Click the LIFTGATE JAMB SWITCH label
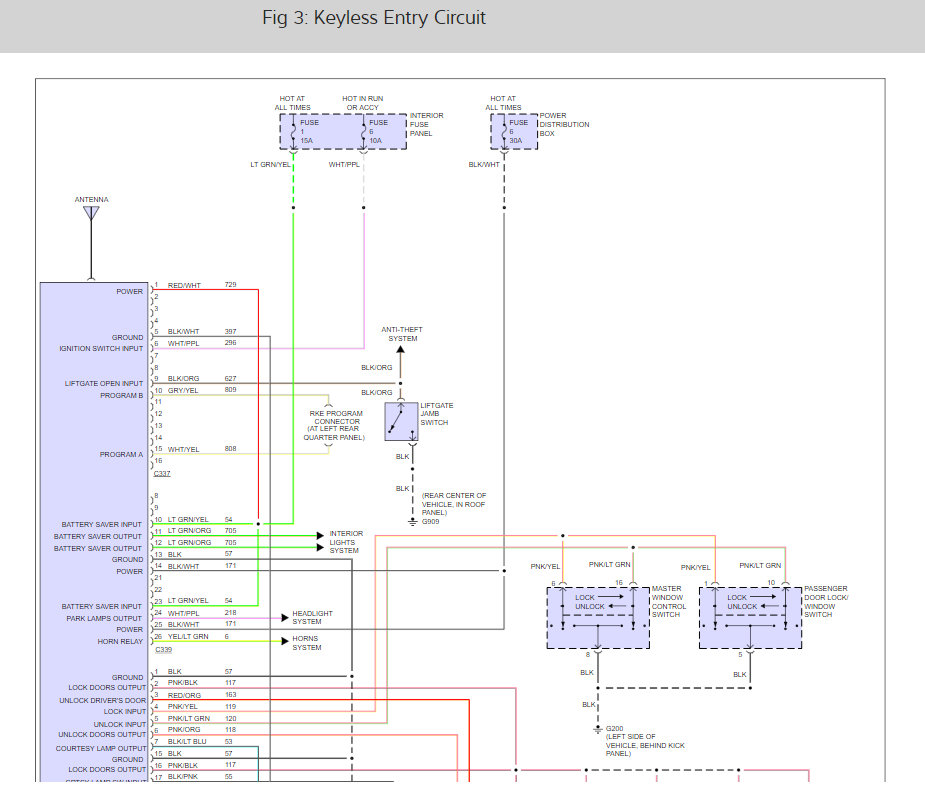Image resolution: width=925 pixels, height=792 pixels. 437,414
